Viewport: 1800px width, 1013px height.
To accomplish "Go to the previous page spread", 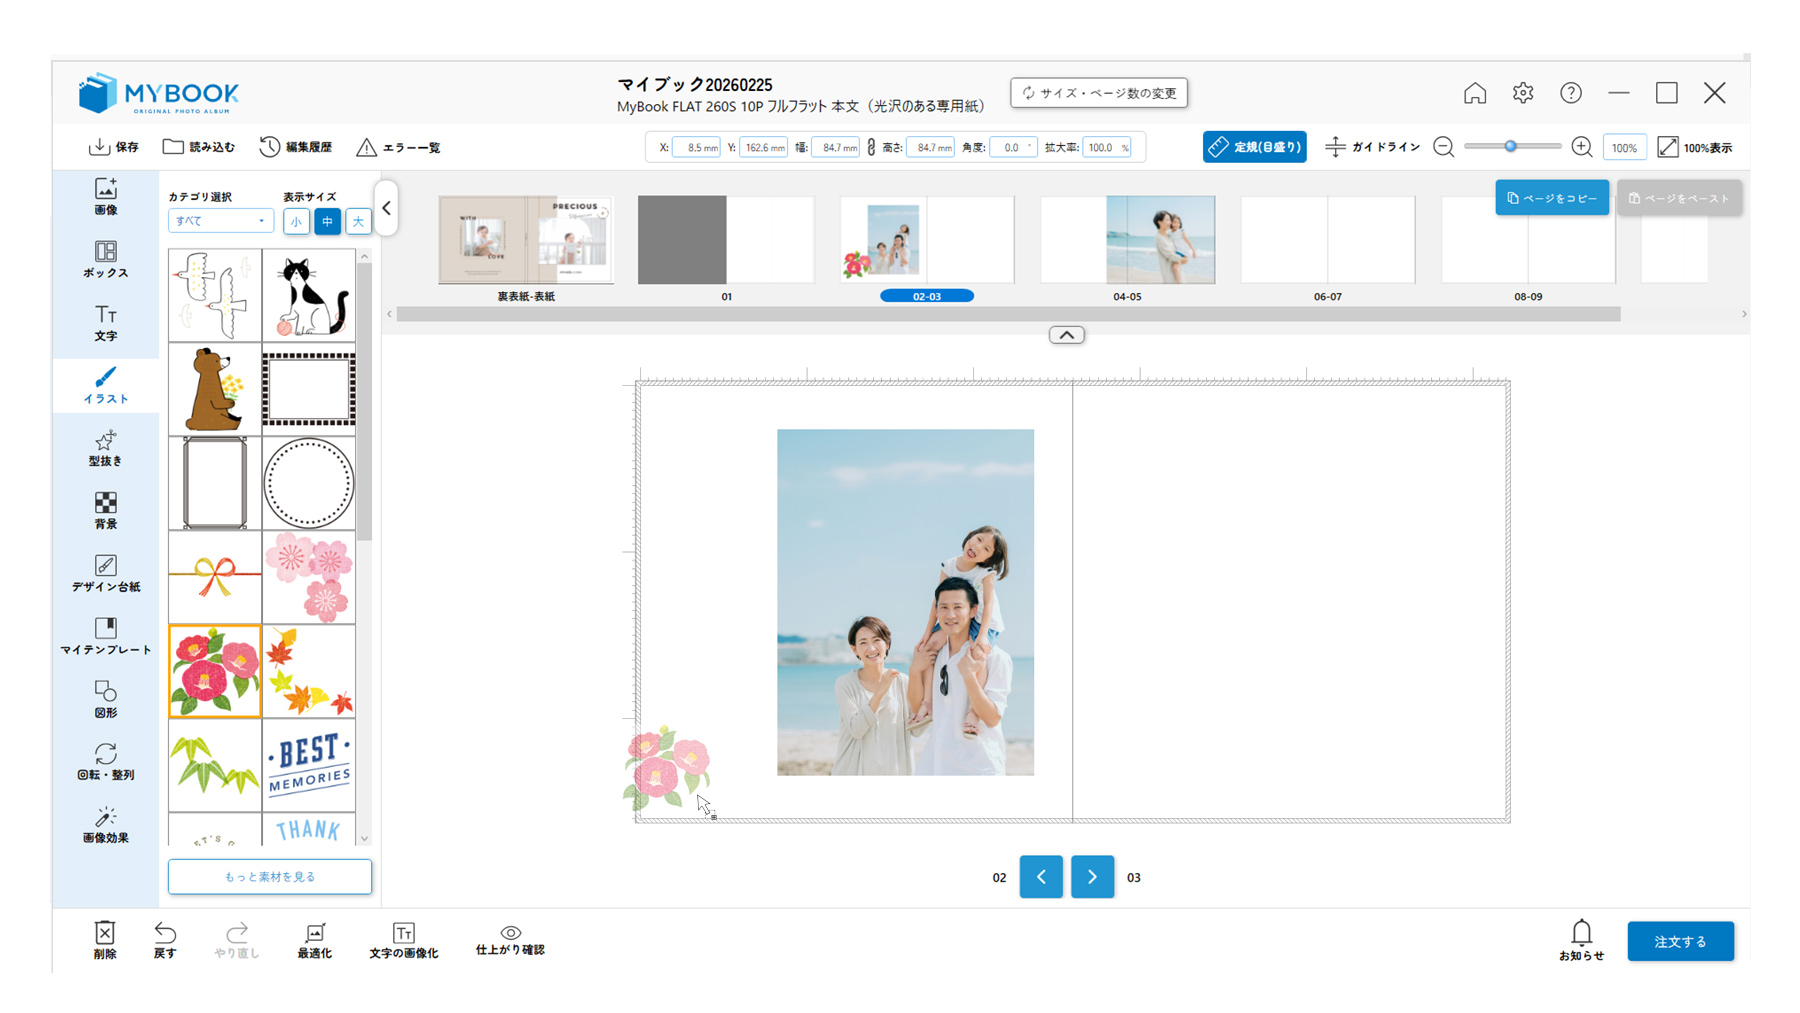I will click(x=1041, y=877).
